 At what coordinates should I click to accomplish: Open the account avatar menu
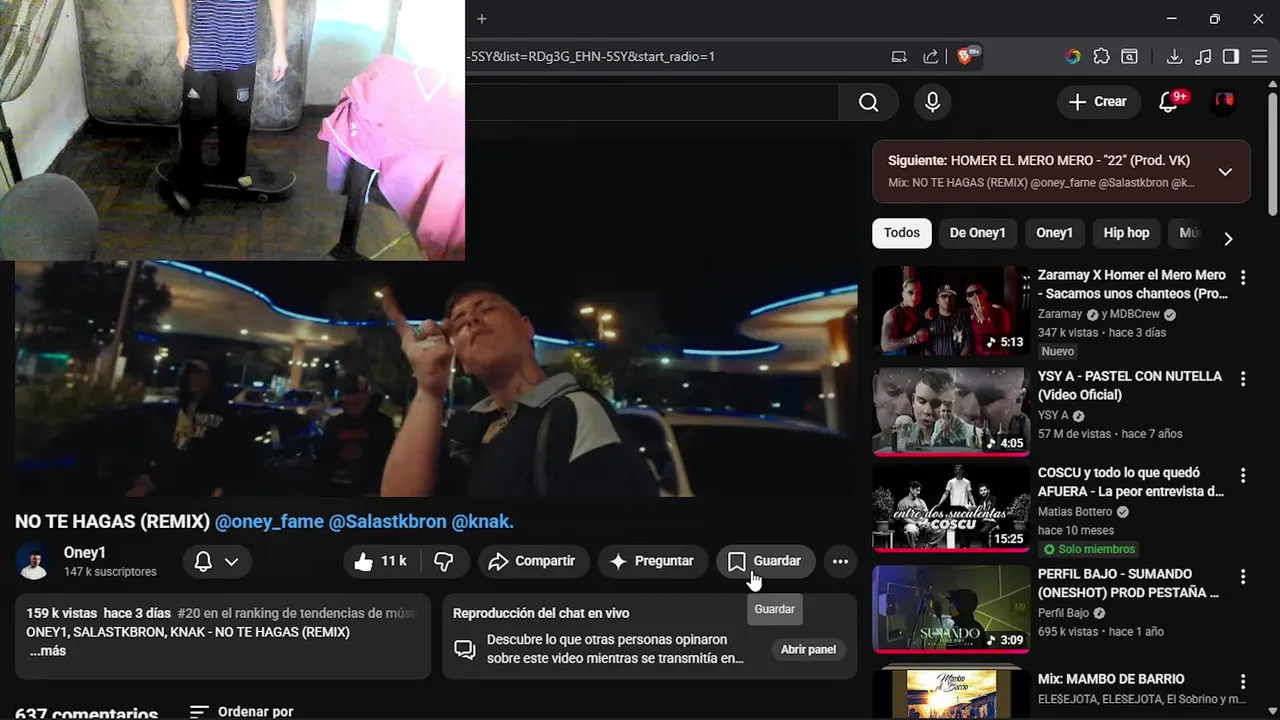coord(1224,101)
